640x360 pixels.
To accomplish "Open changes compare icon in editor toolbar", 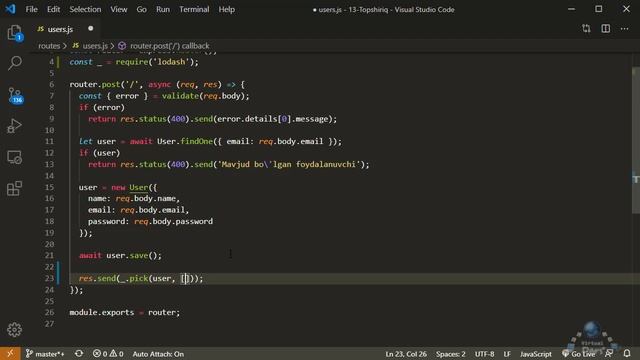I will [x=586, y=29].
